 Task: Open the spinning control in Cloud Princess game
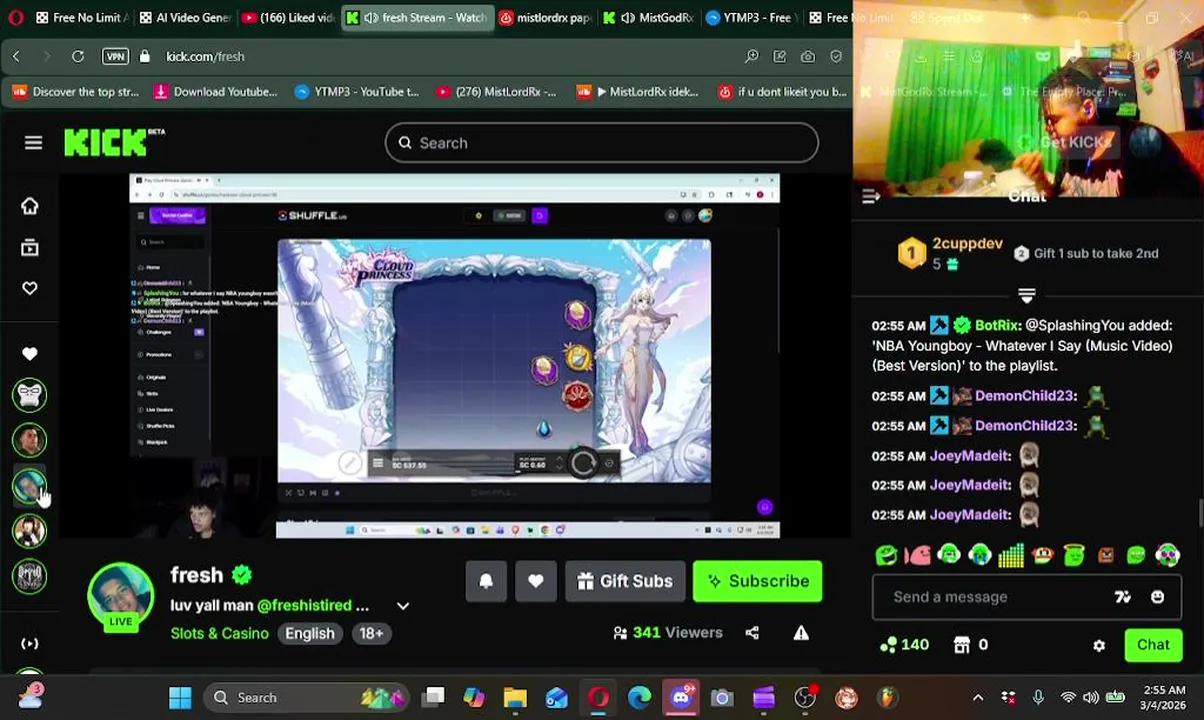[x=583, y=463]
